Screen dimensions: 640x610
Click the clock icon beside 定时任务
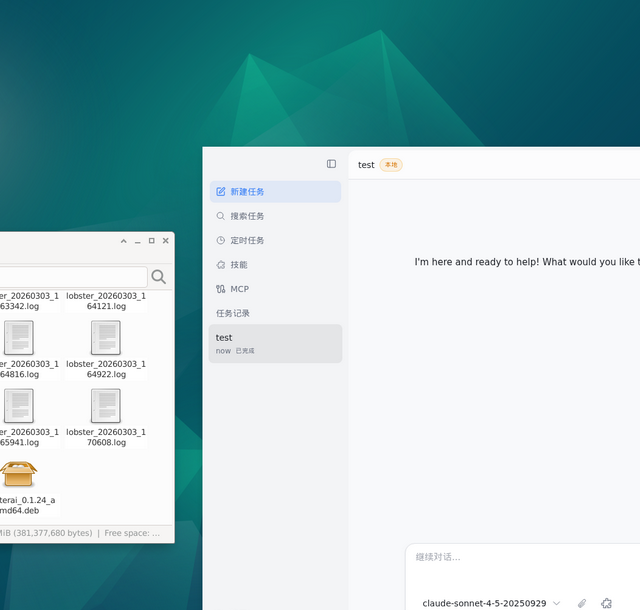(220, 240)
